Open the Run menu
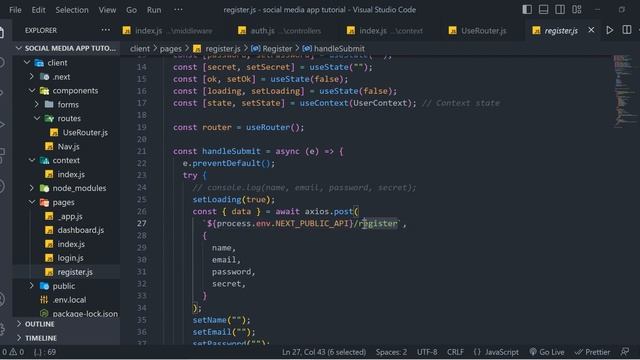This screenshot has width=640, height=360. point(154,10)
